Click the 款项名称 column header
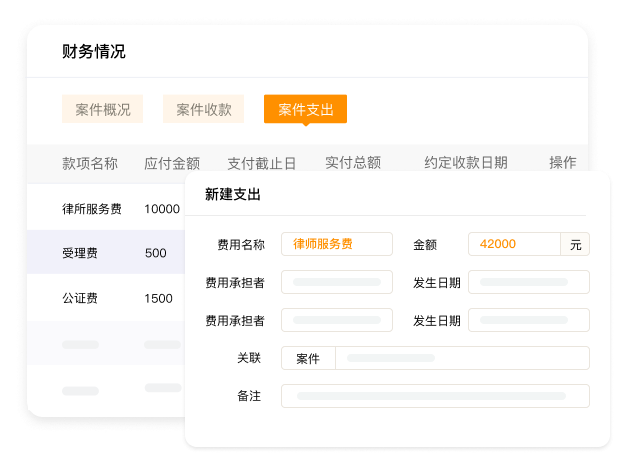Screen dimensions: 638x465 pos(90,163)
